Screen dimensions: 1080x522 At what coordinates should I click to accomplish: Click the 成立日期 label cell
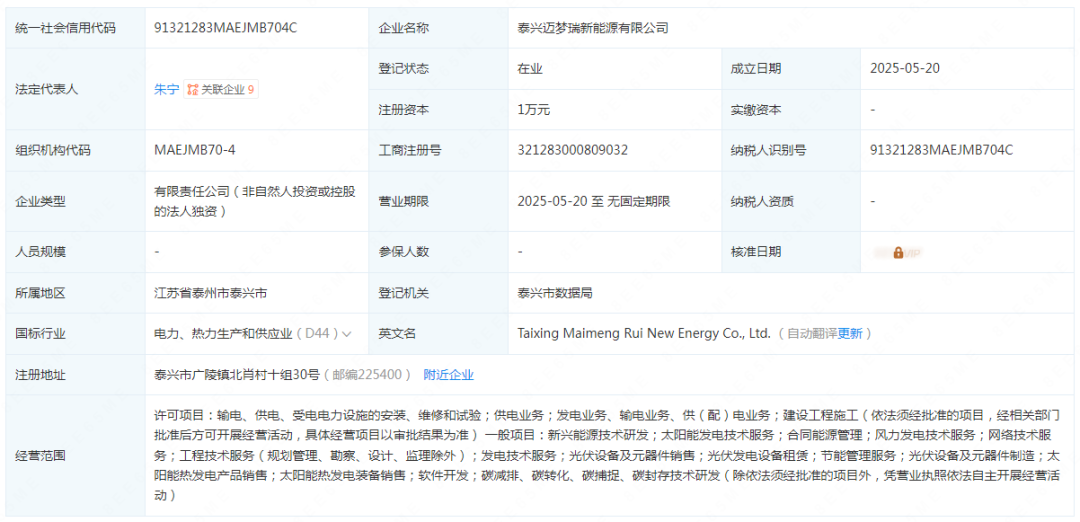[x=791, y=68]
